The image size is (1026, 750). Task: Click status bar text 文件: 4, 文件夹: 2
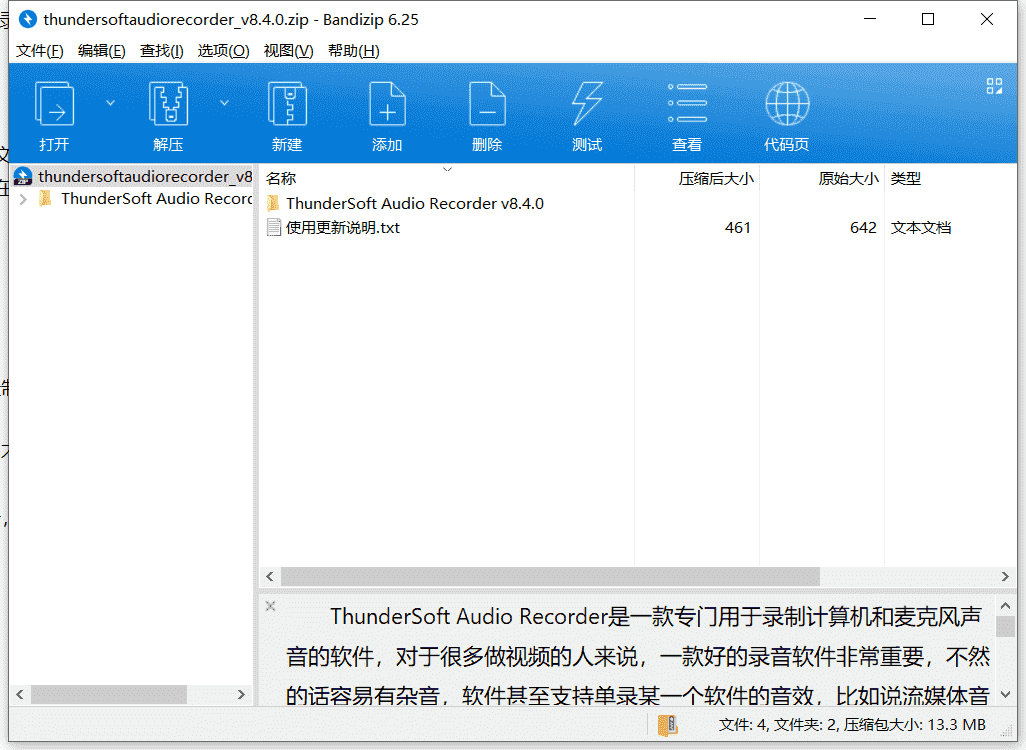(x=777, y=724)
